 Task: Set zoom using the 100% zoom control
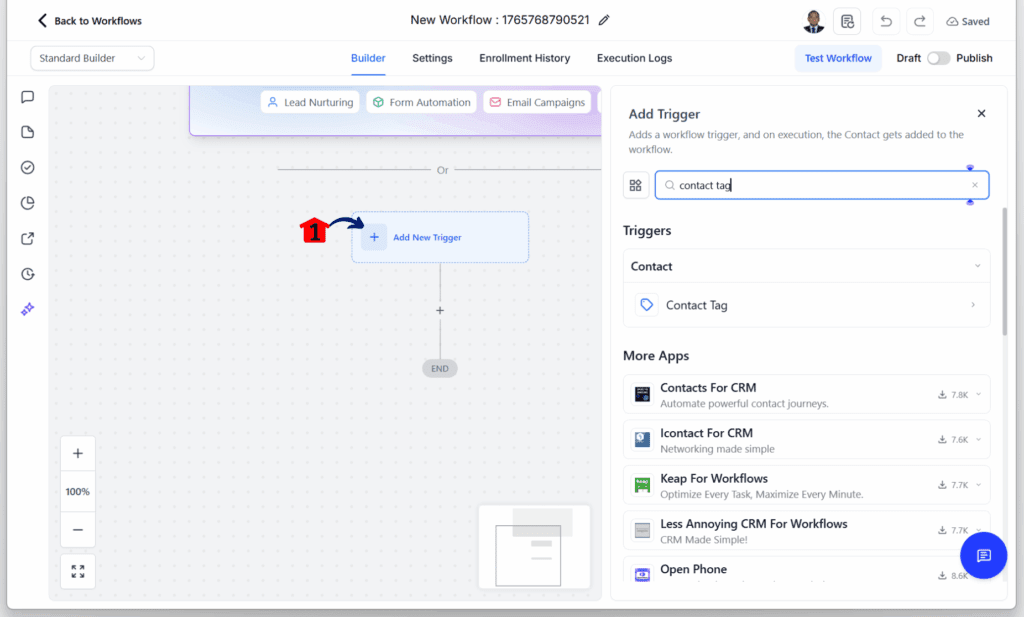coord(77,491)
